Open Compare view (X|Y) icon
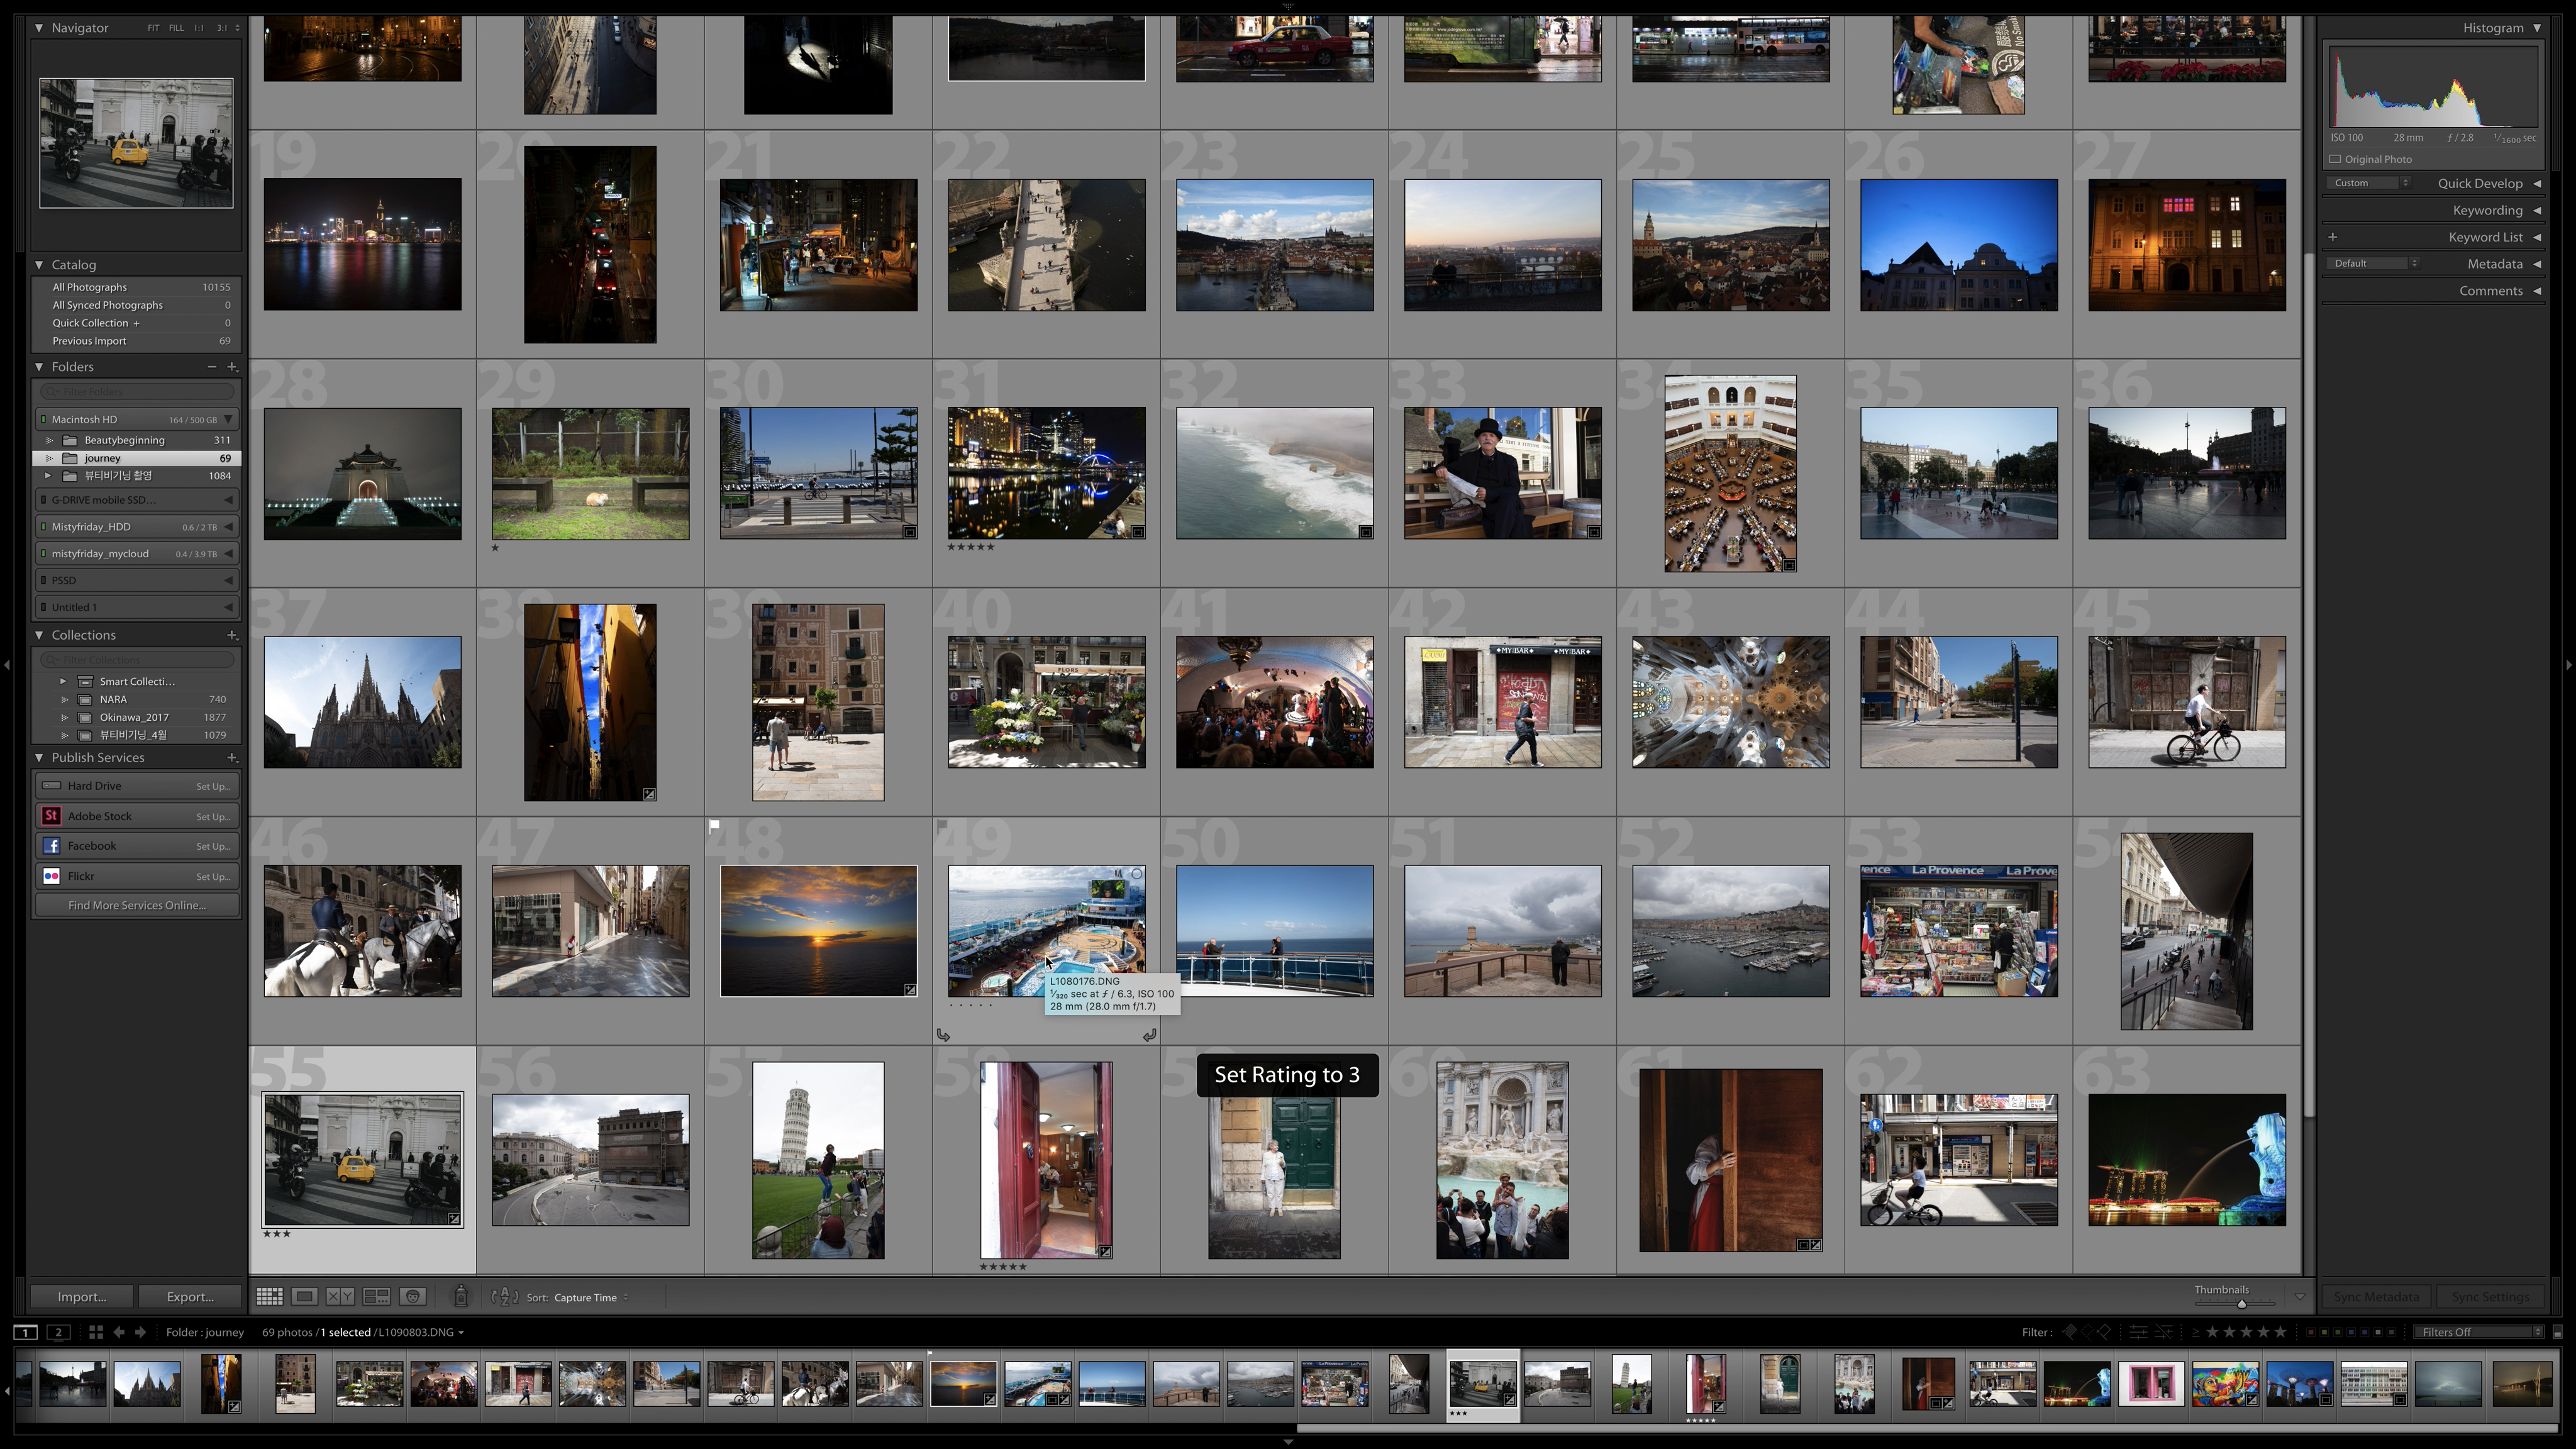Screen dimensions: 2576x1449 click(340, 1297)
